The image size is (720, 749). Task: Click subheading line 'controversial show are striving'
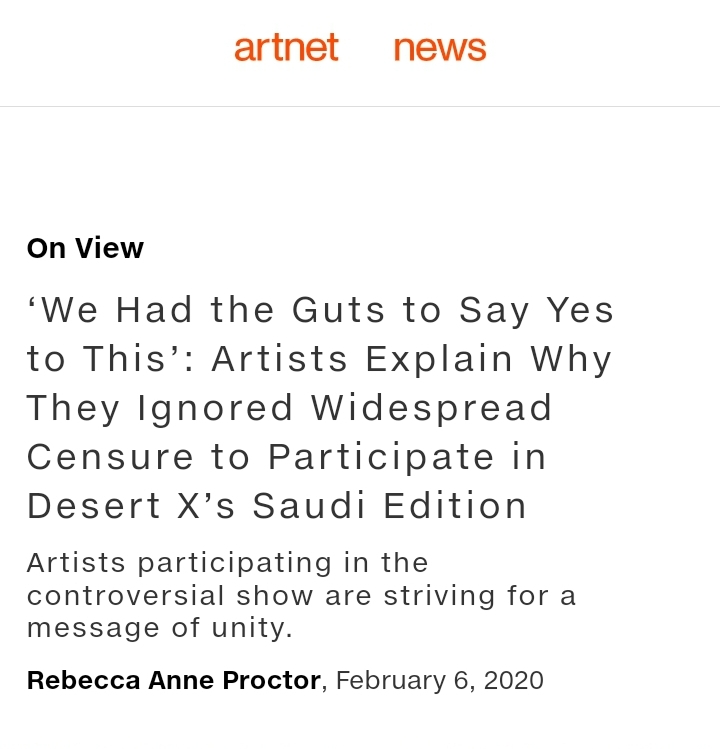(301, 595)
